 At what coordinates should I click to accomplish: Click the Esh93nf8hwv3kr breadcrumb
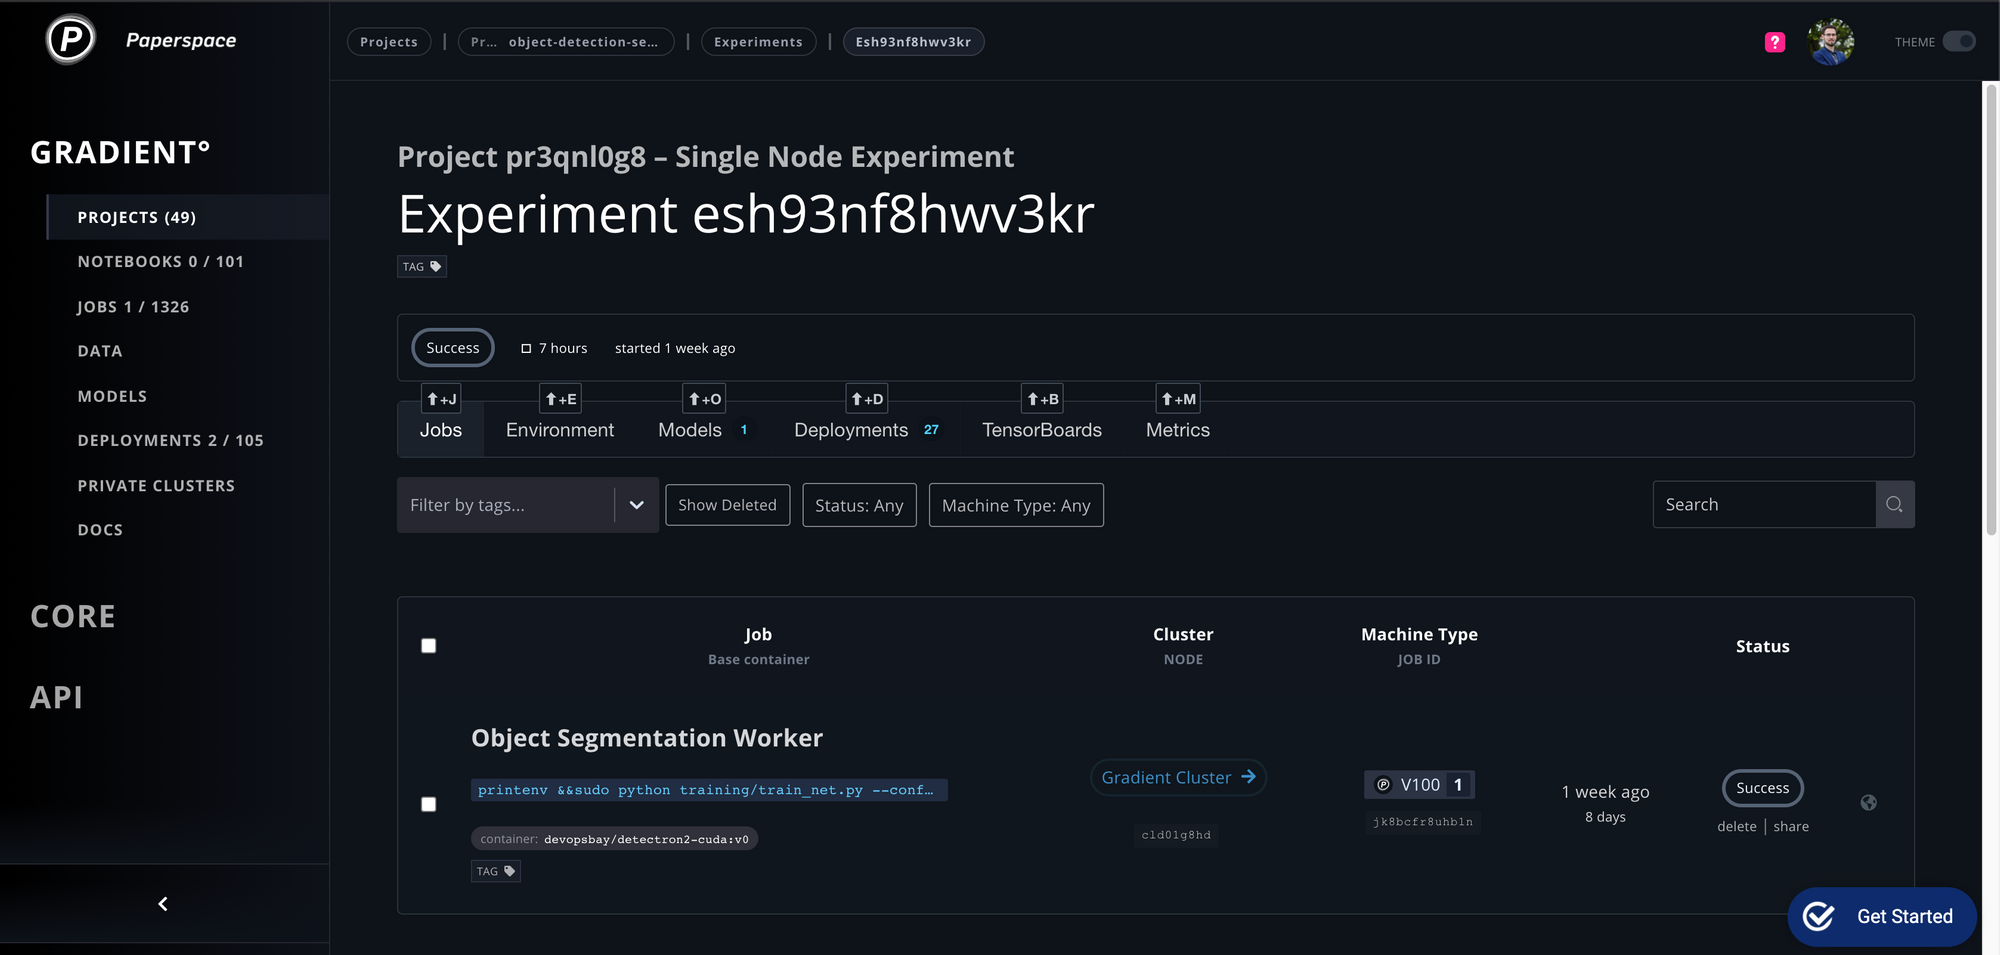[914, 42]
